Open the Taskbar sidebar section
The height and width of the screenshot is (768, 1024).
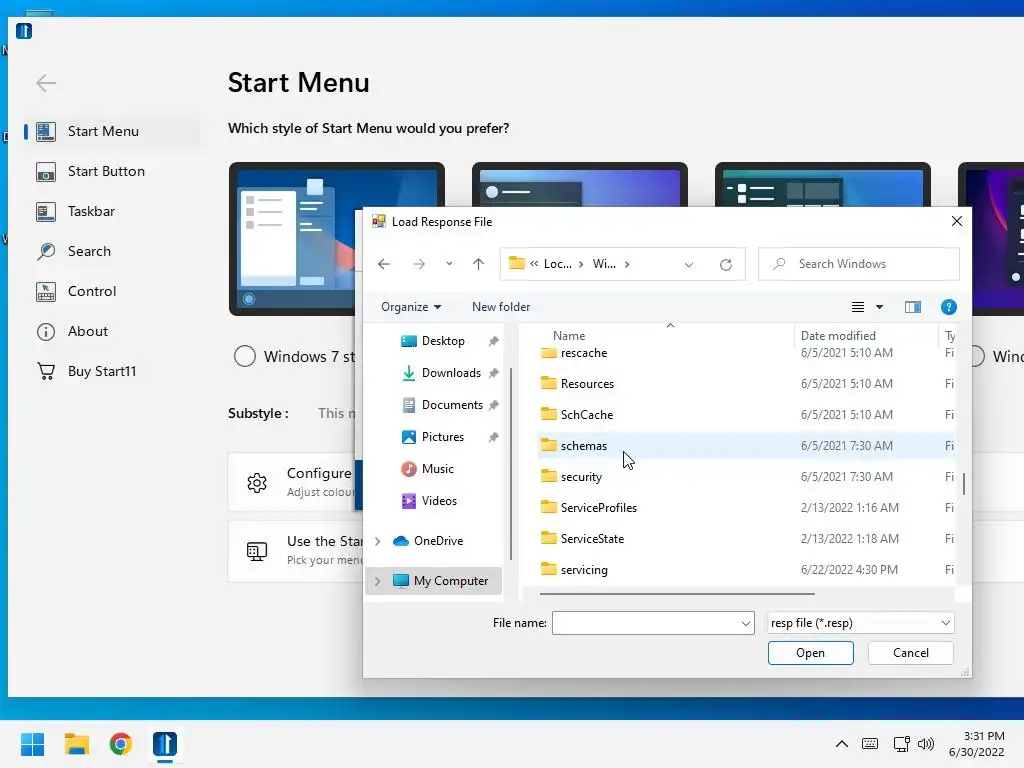(111, 211)
